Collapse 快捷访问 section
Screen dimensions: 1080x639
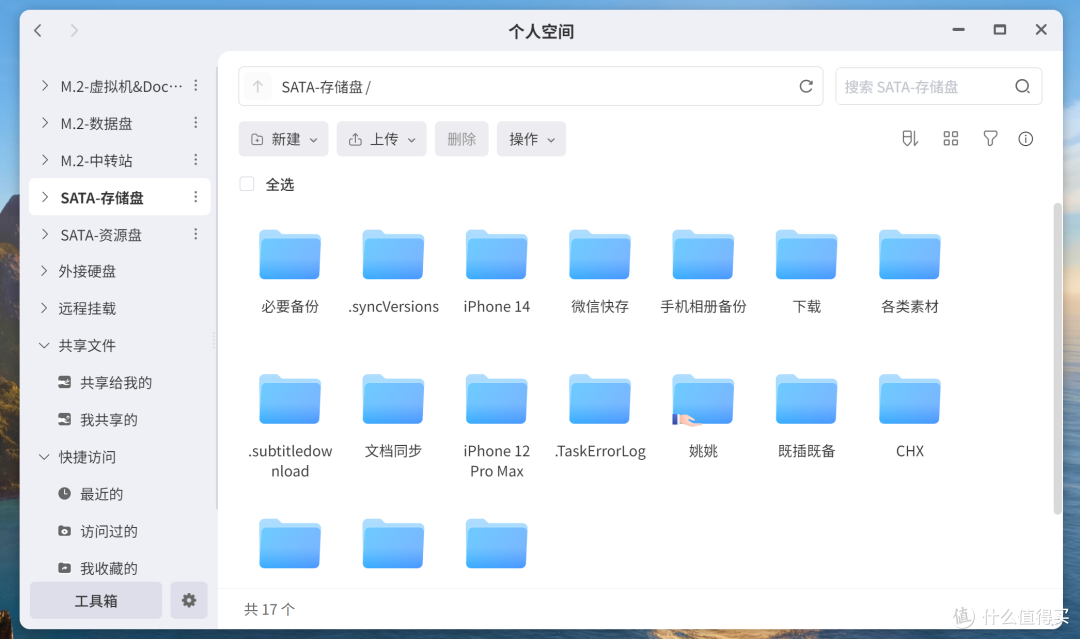tap(44, 457)
